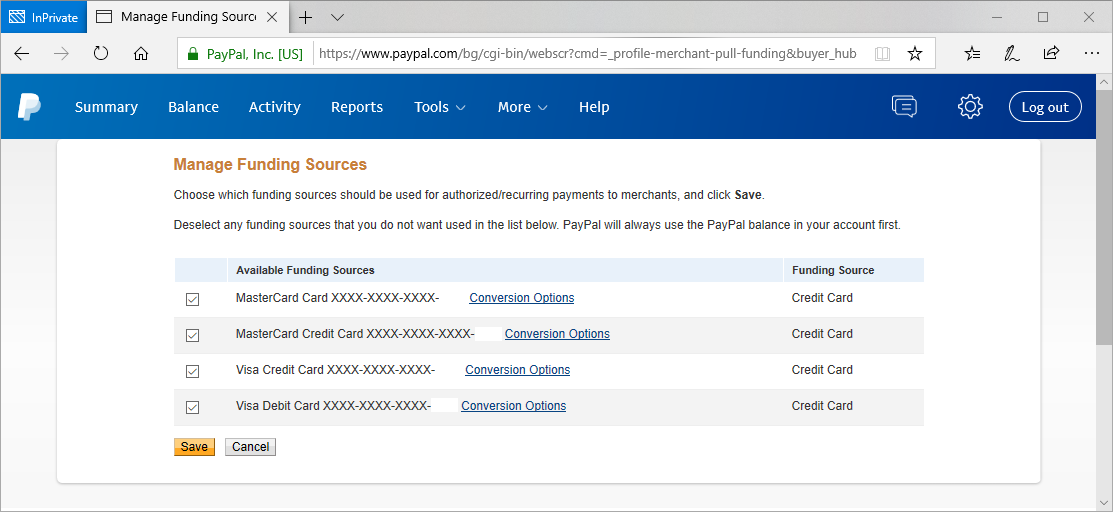Screen dimensions: 1113x512
Task: Open Conversion Options for Visa Credit Card
Action: (517, 370)
